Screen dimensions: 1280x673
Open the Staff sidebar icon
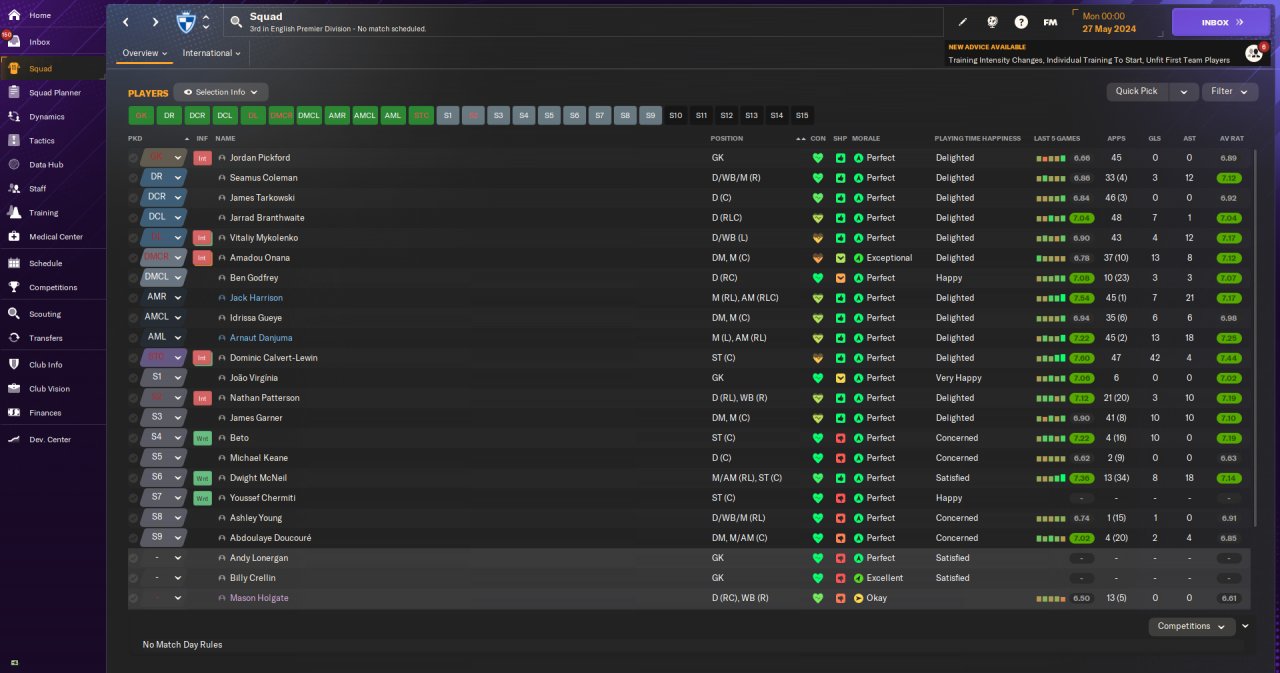[14, 188]
